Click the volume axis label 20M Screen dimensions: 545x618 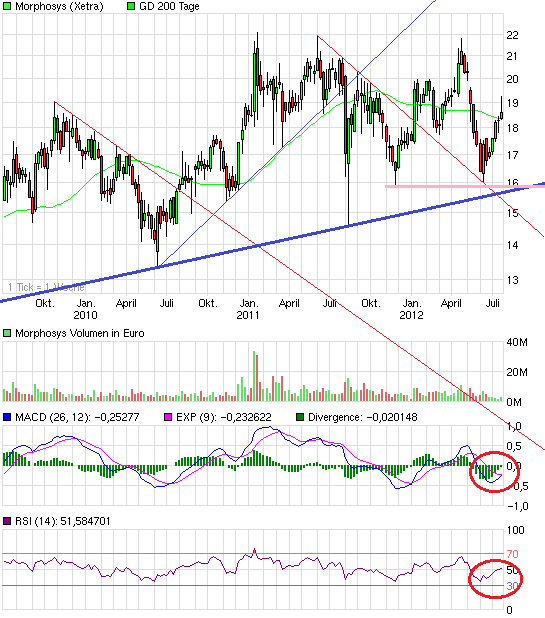(517, 372)
